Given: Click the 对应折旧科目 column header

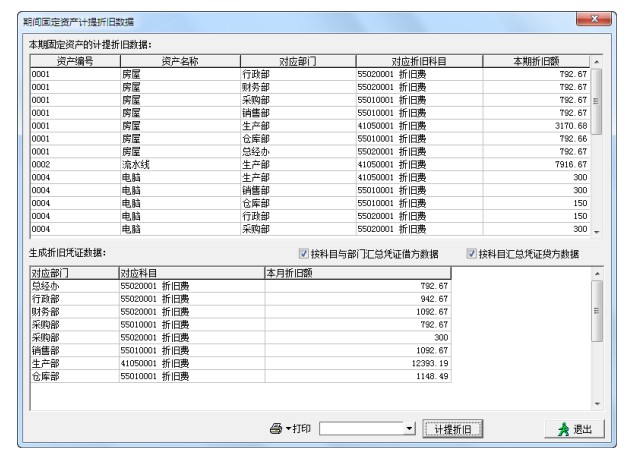Looking at the screenshot, I should click(x=418, y=62).
